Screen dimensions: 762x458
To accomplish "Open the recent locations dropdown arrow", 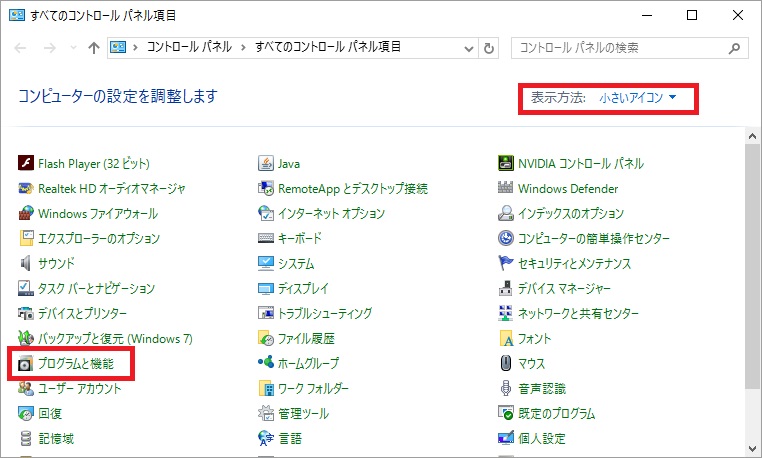I will [x=73, y=48].
